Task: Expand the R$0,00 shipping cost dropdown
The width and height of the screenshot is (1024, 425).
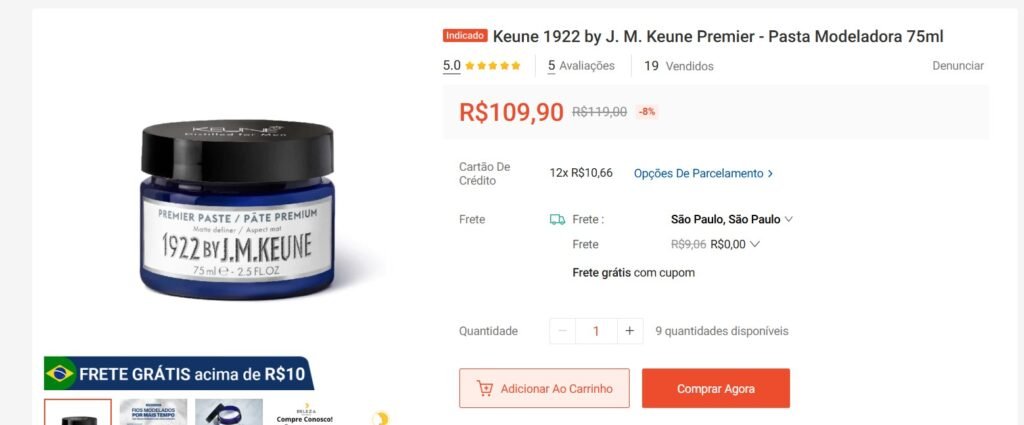Action: [x=735, y=244]
